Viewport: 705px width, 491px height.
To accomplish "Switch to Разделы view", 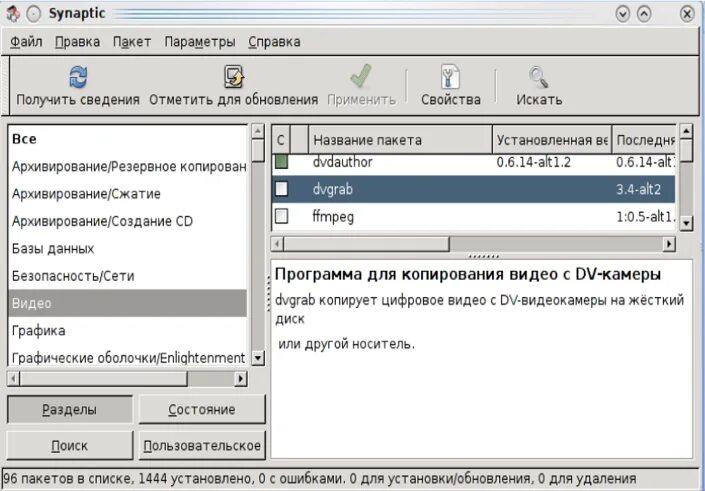I will pos(70,409).
